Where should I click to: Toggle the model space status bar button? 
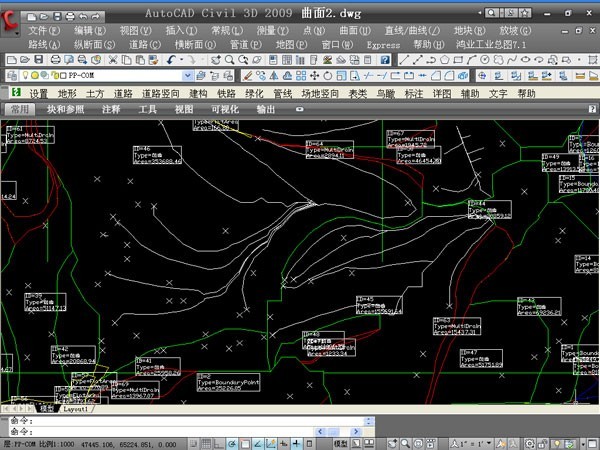click(340, 442)
